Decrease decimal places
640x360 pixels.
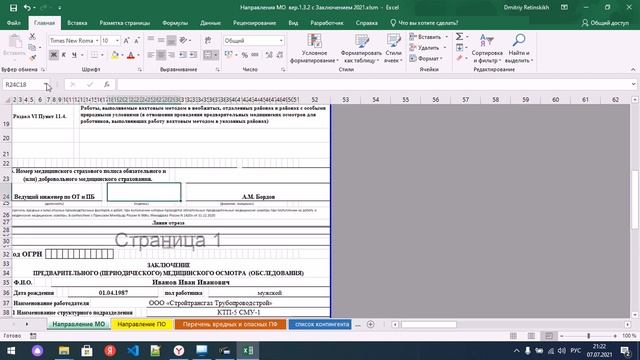click(280, 55)
